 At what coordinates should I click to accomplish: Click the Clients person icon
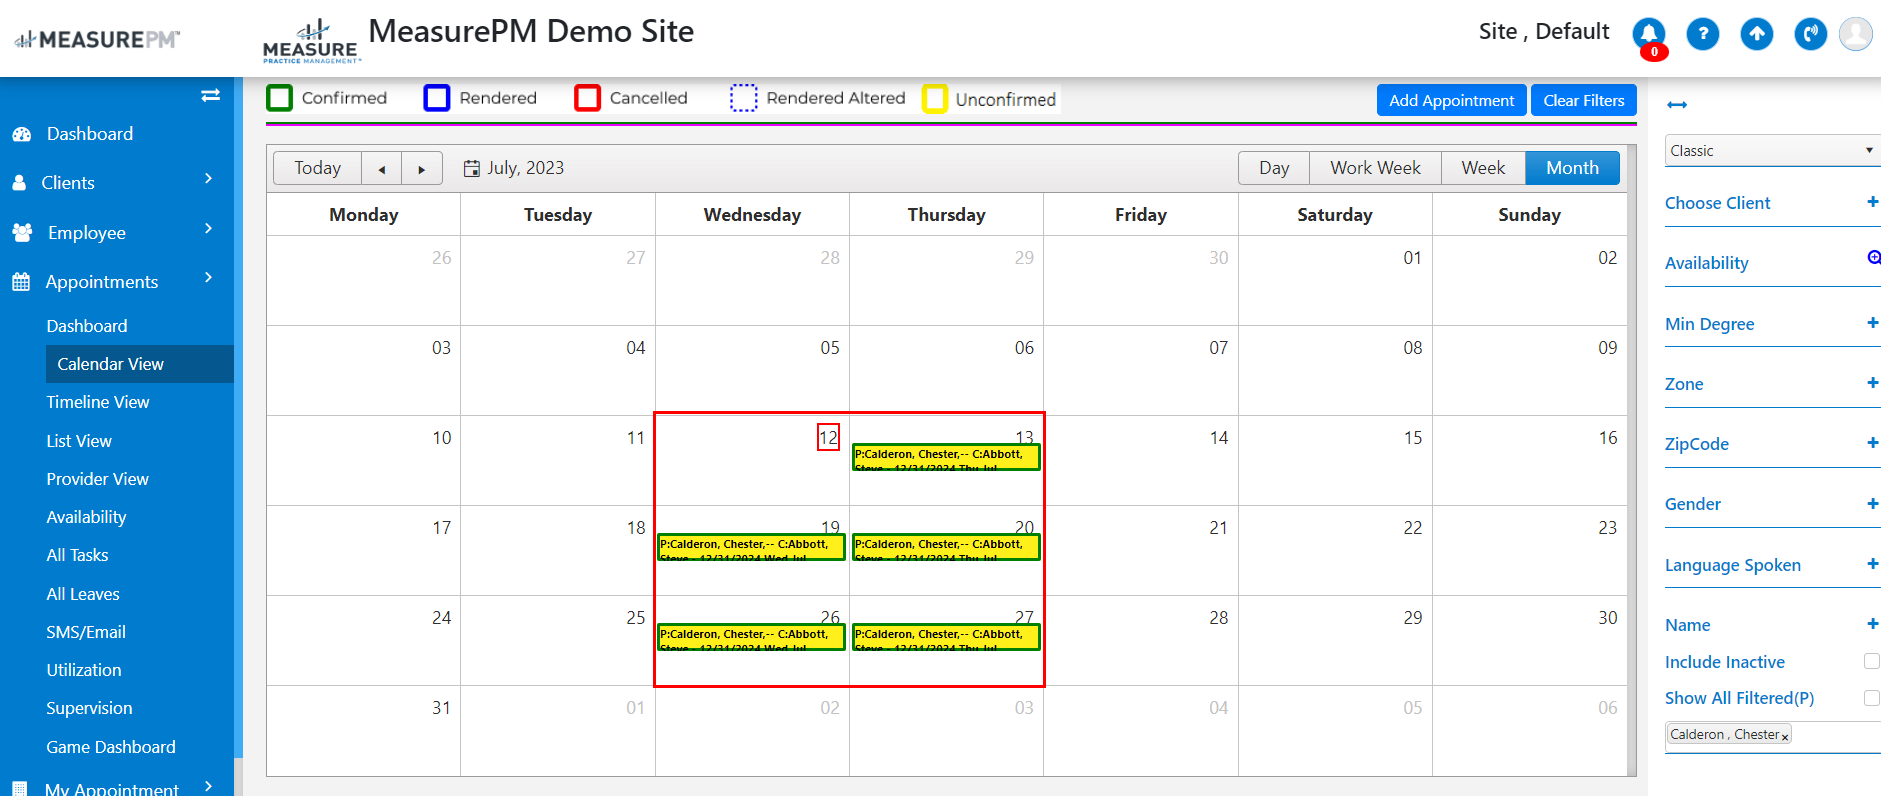[x=19, y=183]
